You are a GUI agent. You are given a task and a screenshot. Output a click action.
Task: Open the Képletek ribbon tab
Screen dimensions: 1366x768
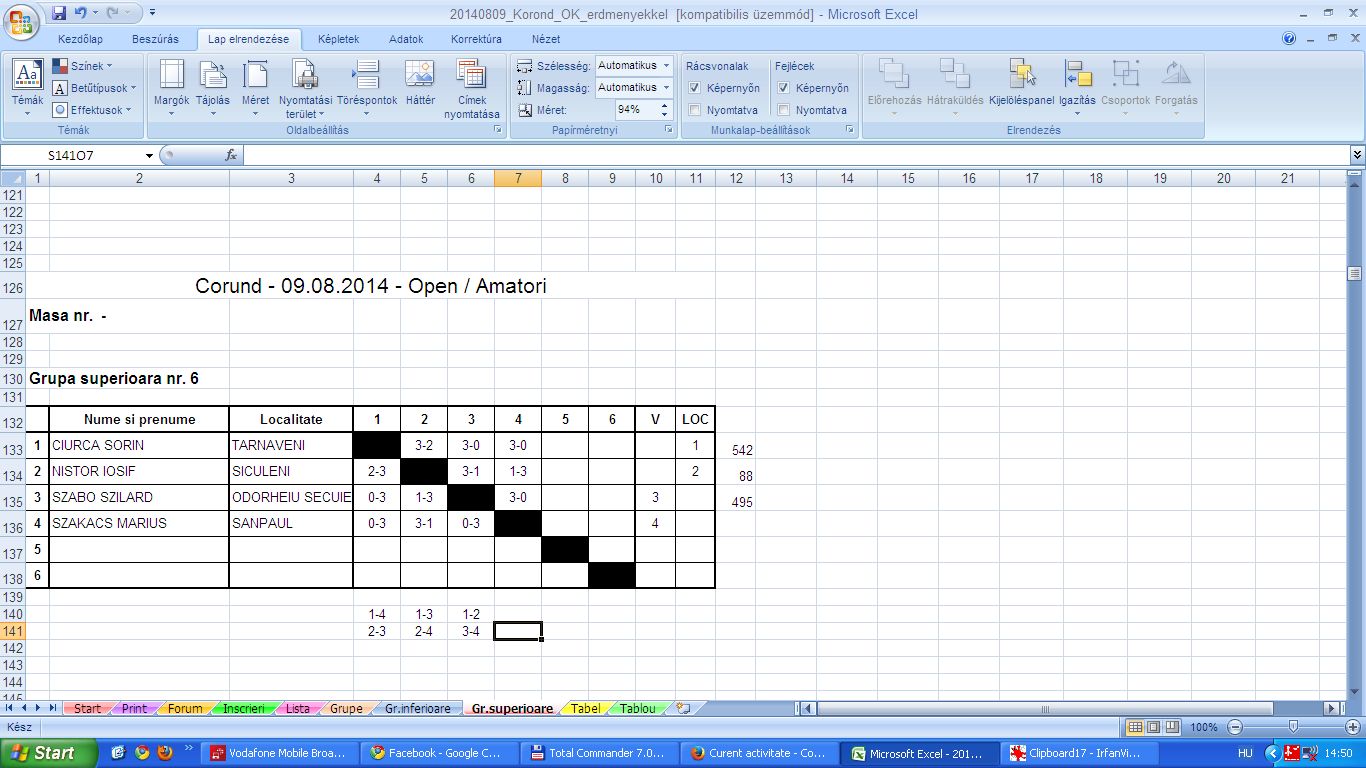[338, 39]
